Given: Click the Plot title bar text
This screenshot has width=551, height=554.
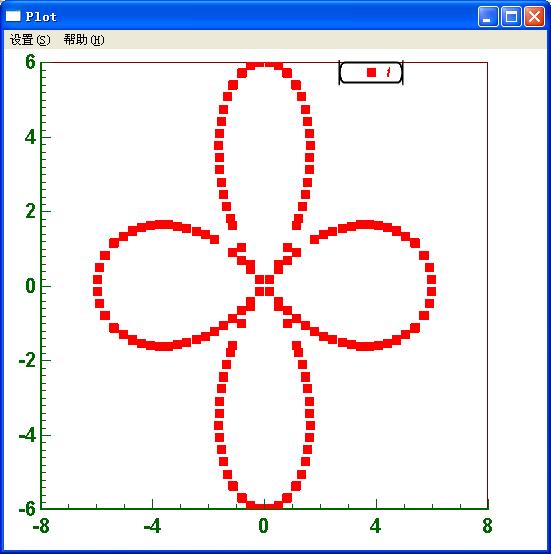Looking at the screenshot, I should coord(41,17).
